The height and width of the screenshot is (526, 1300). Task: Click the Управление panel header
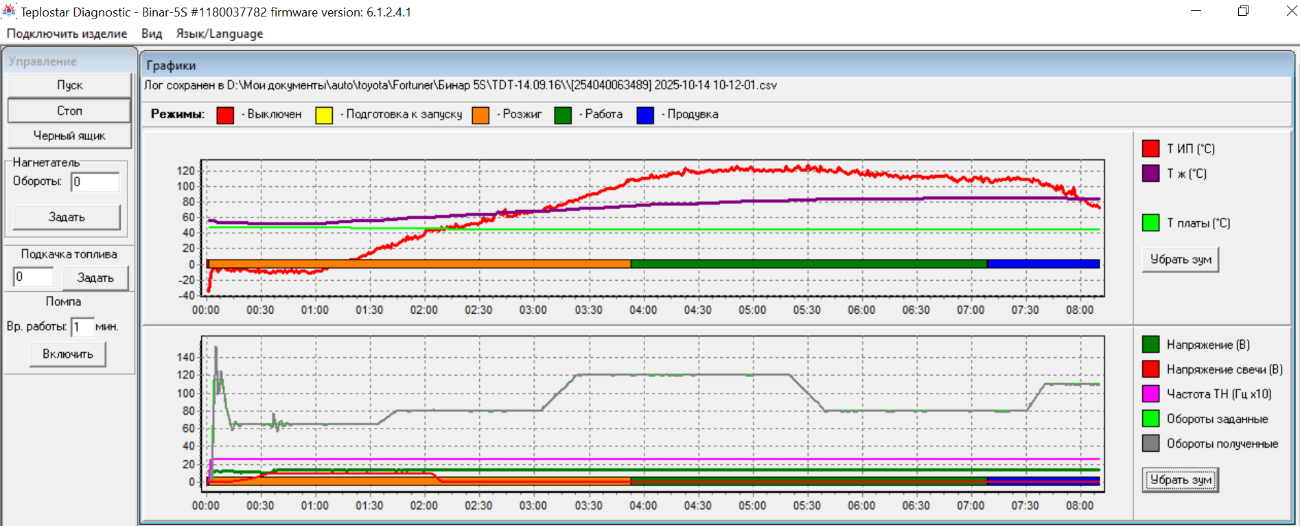coord(70,60)
